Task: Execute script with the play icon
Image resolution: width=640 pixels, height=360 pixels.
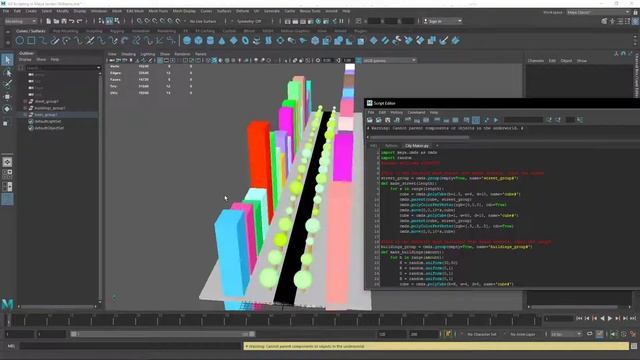Action: [x=496, y=120]
